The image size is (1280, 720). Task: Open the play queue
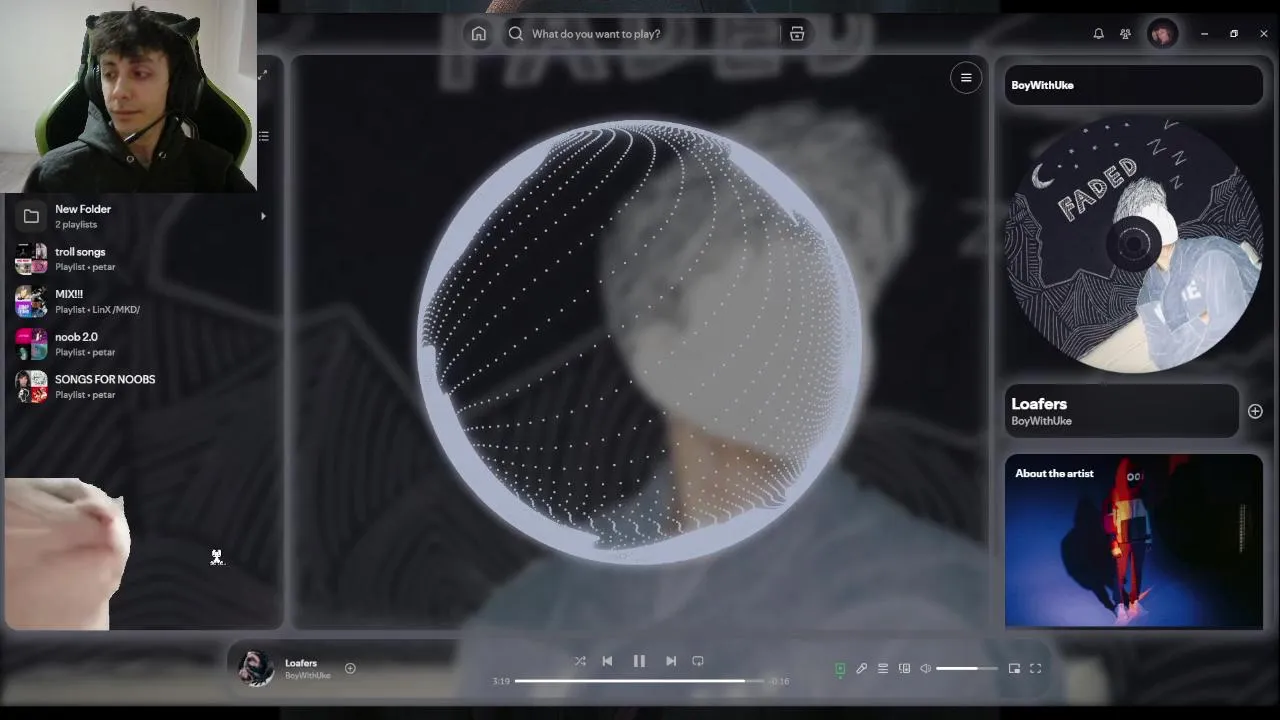(883, 669)
